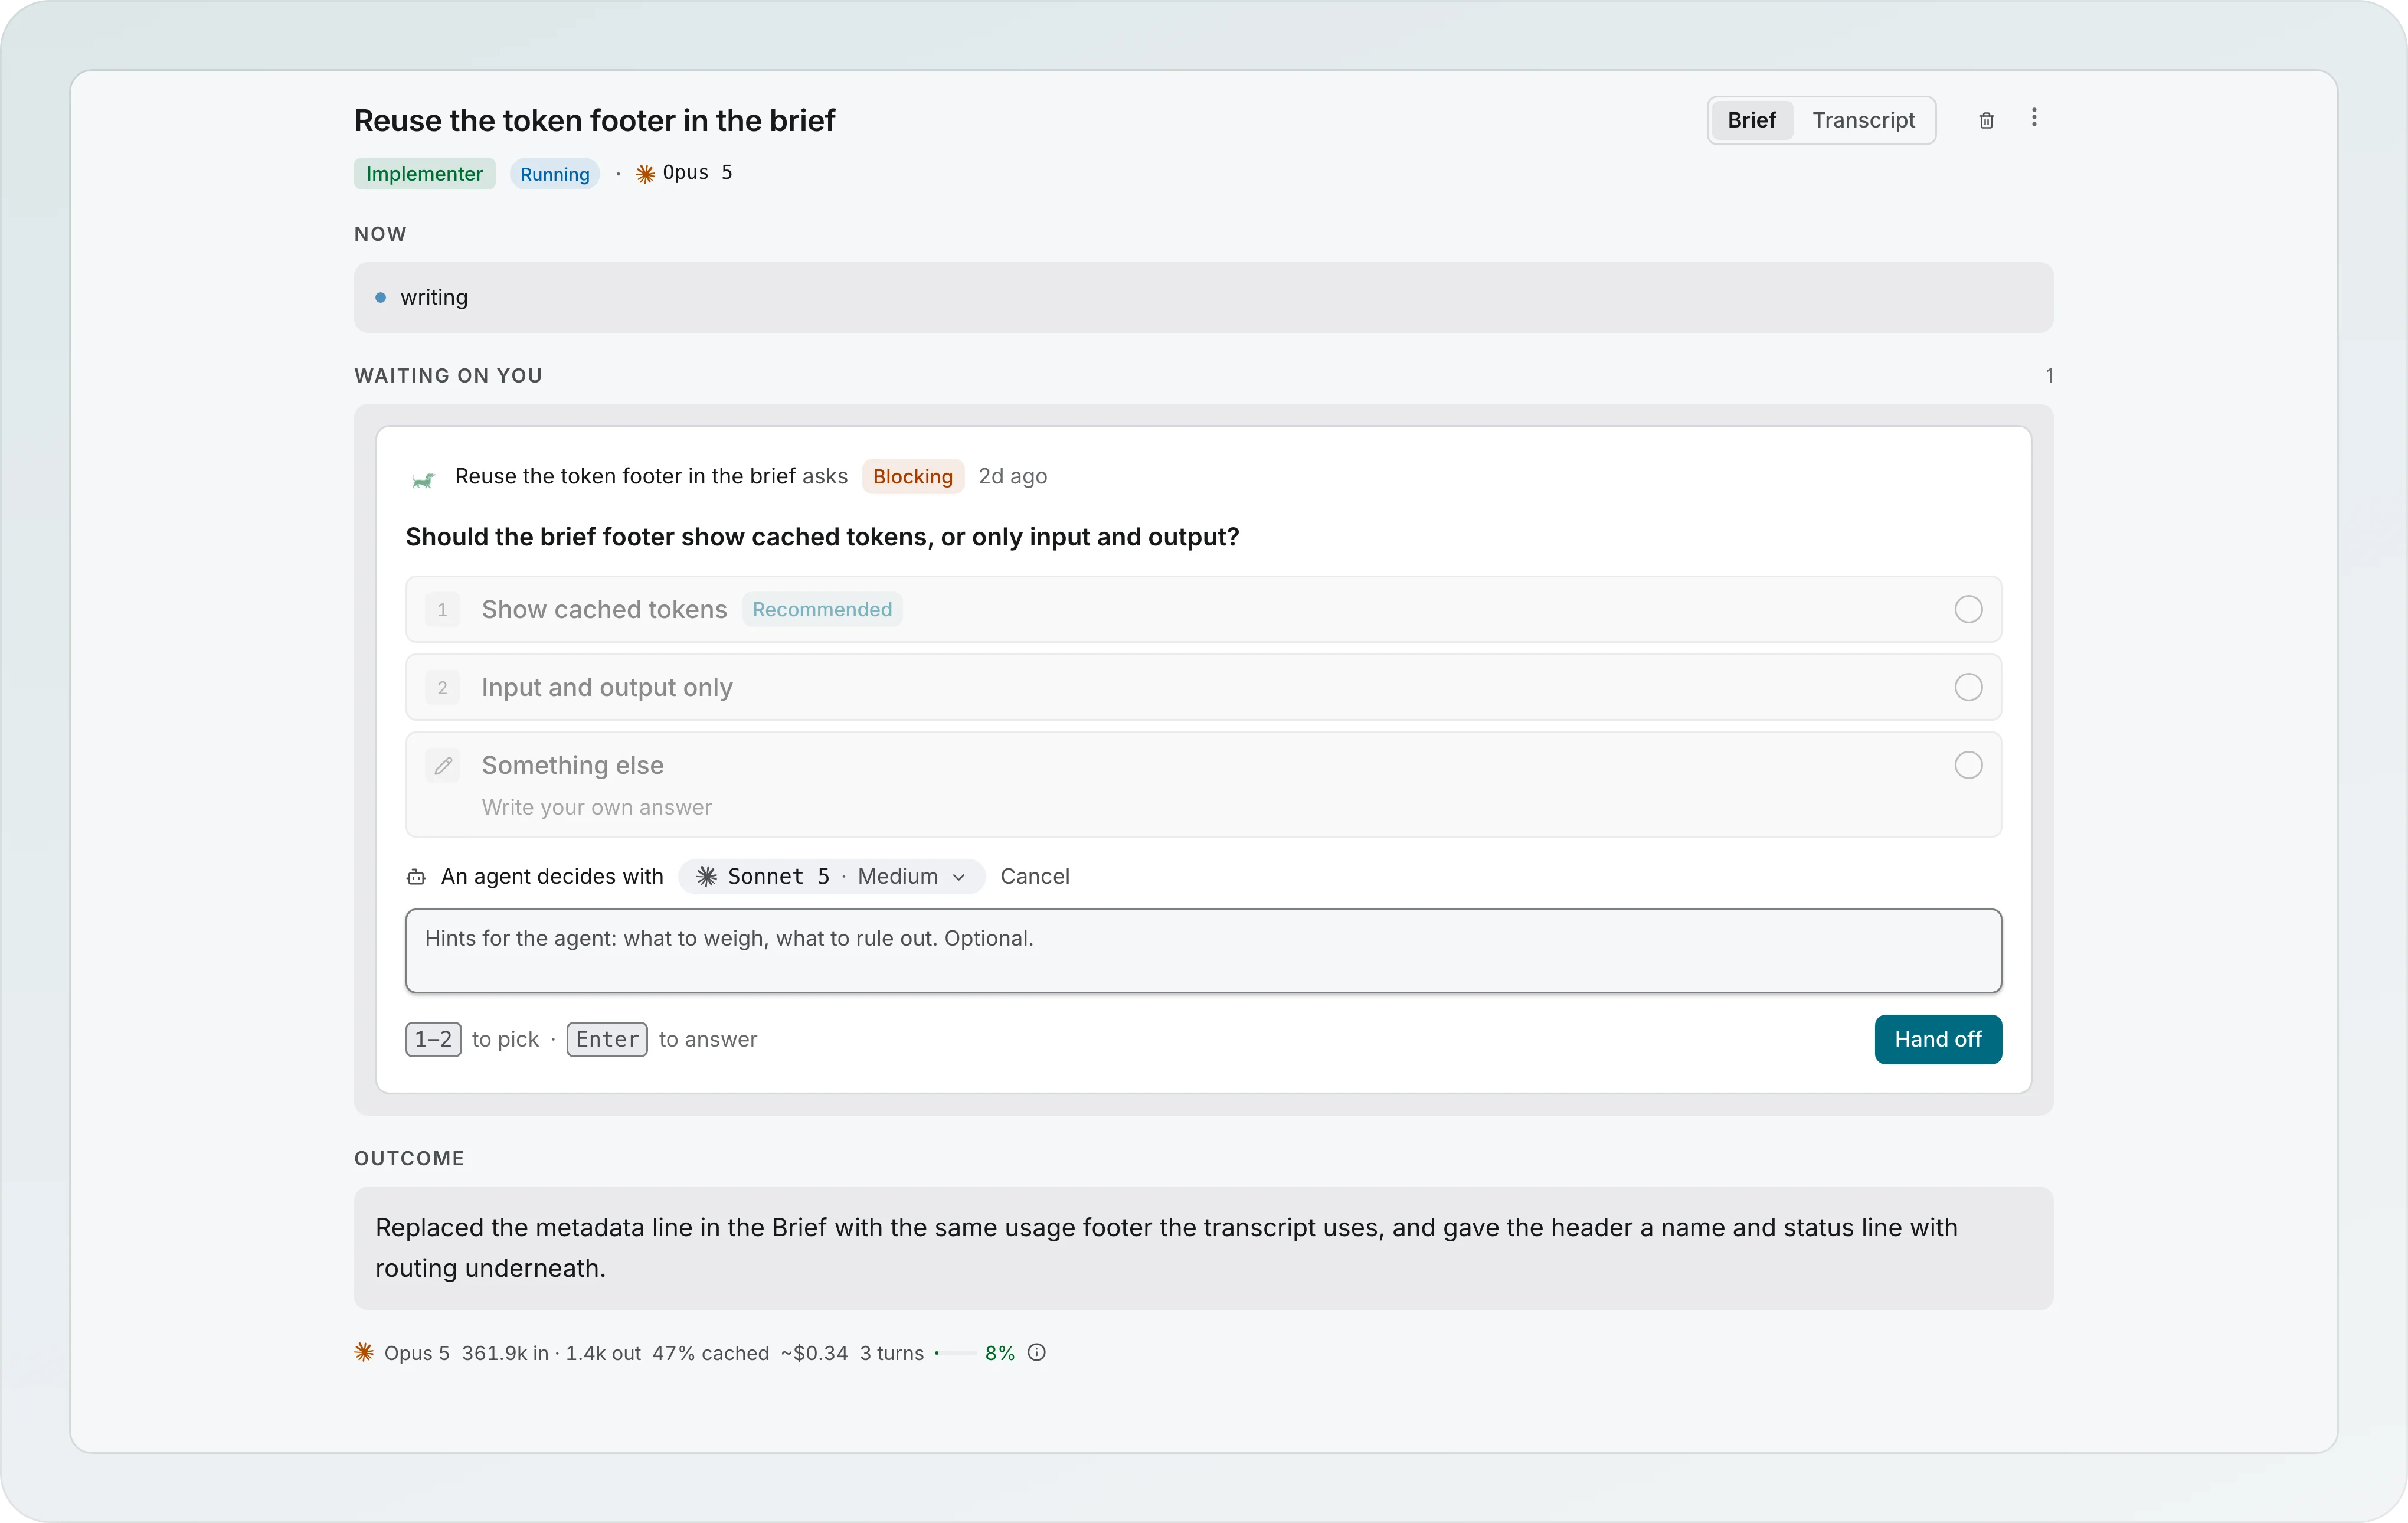Screen dimensions: 2408x1523
Task: Select the Input and output only radio
Action: click(x=1968, y=687)
